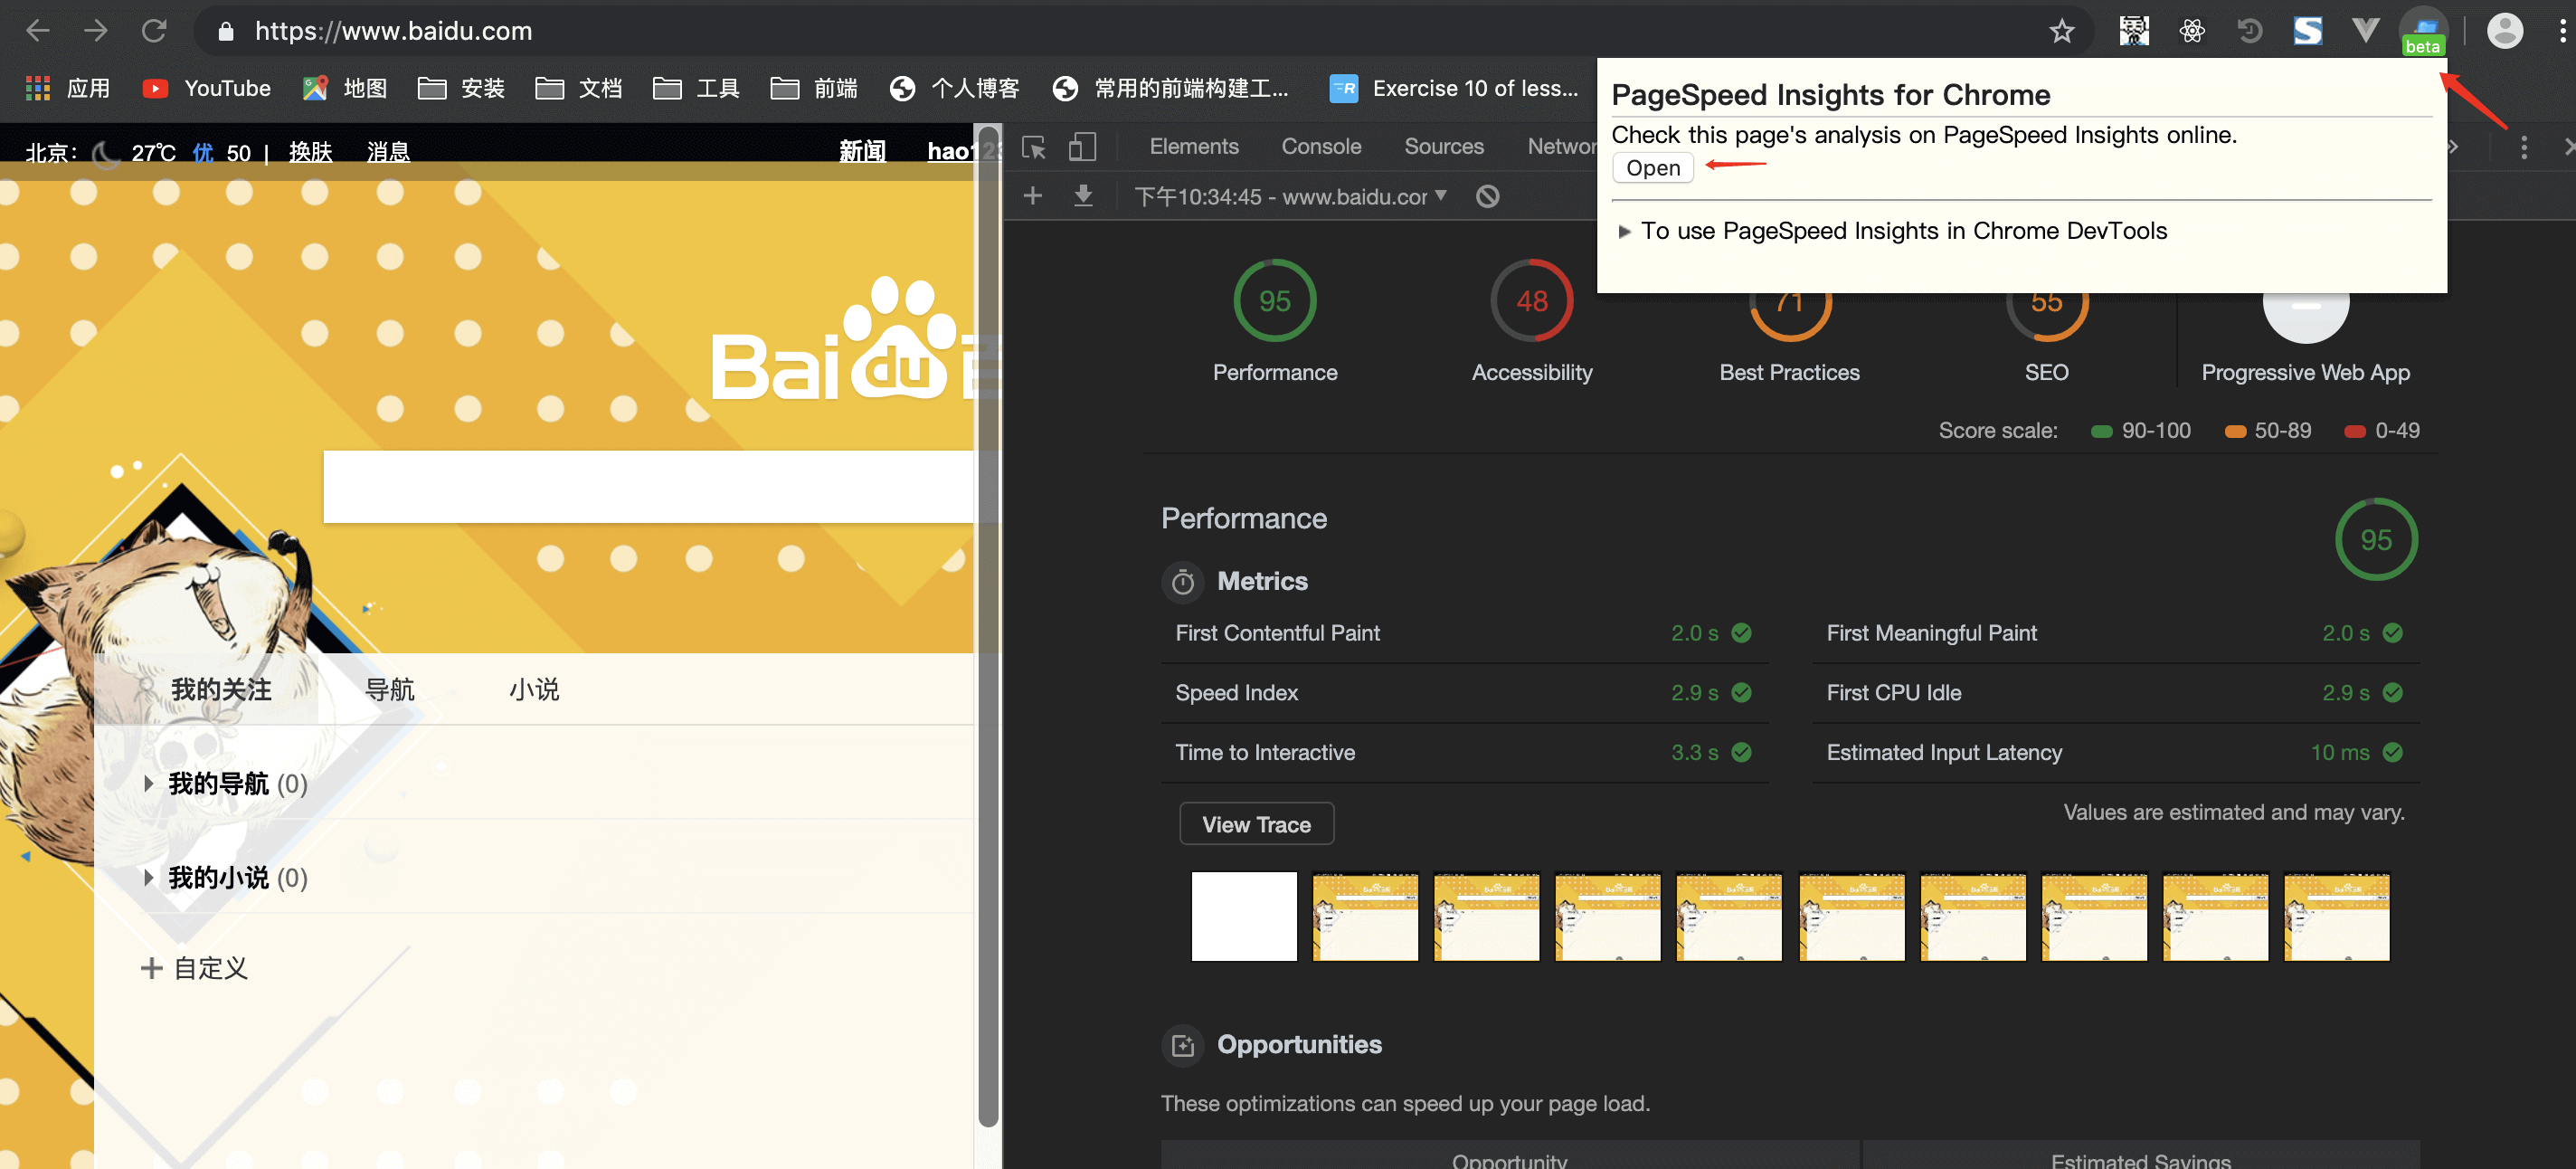Viewport: 2576px width, 1169px height.
Task: Open the YouTube bookmark
Action: point(207,88)
